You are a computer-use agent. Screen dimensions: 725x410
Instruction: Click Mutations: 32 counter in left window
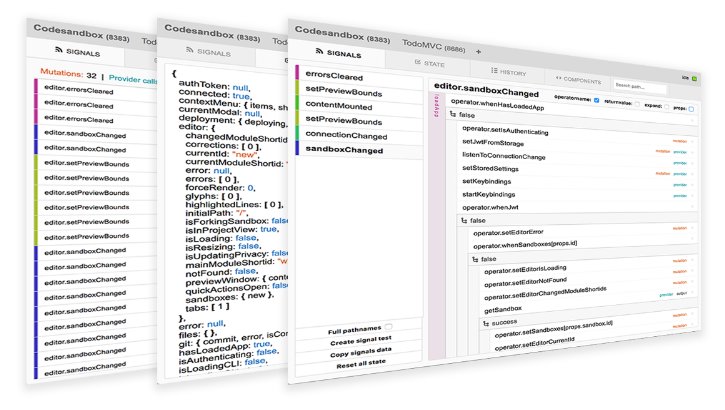coord(68,73)
